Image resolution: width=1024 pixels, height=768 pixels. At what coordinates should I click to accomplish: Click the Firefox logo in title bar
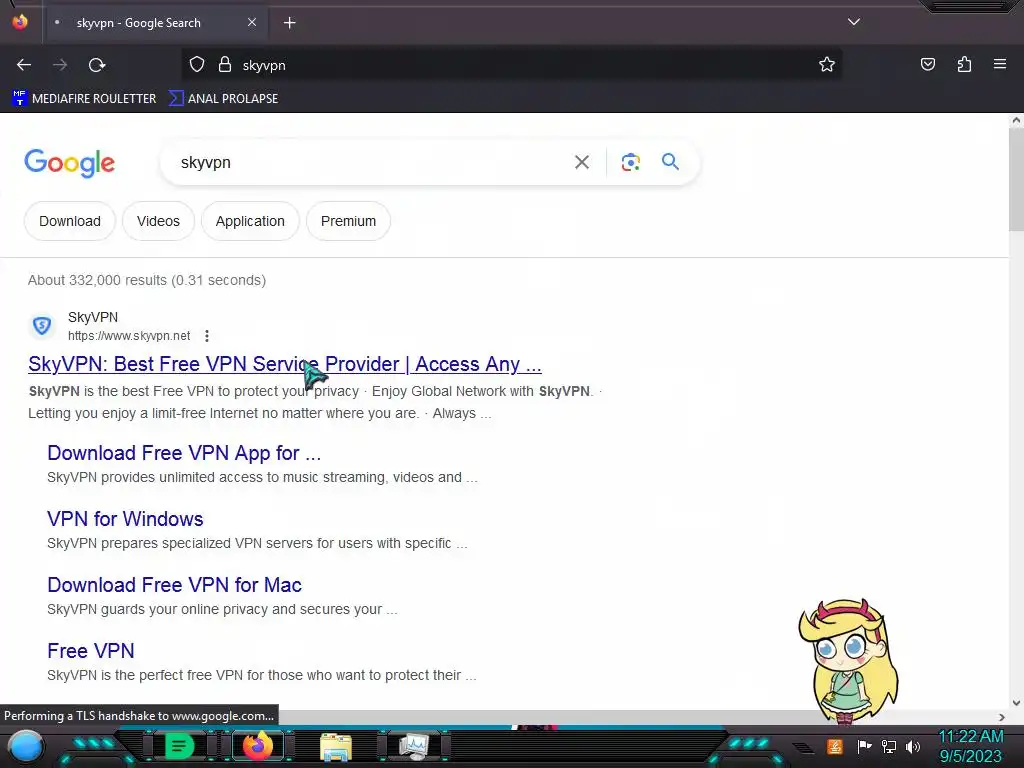pos(20,22)
